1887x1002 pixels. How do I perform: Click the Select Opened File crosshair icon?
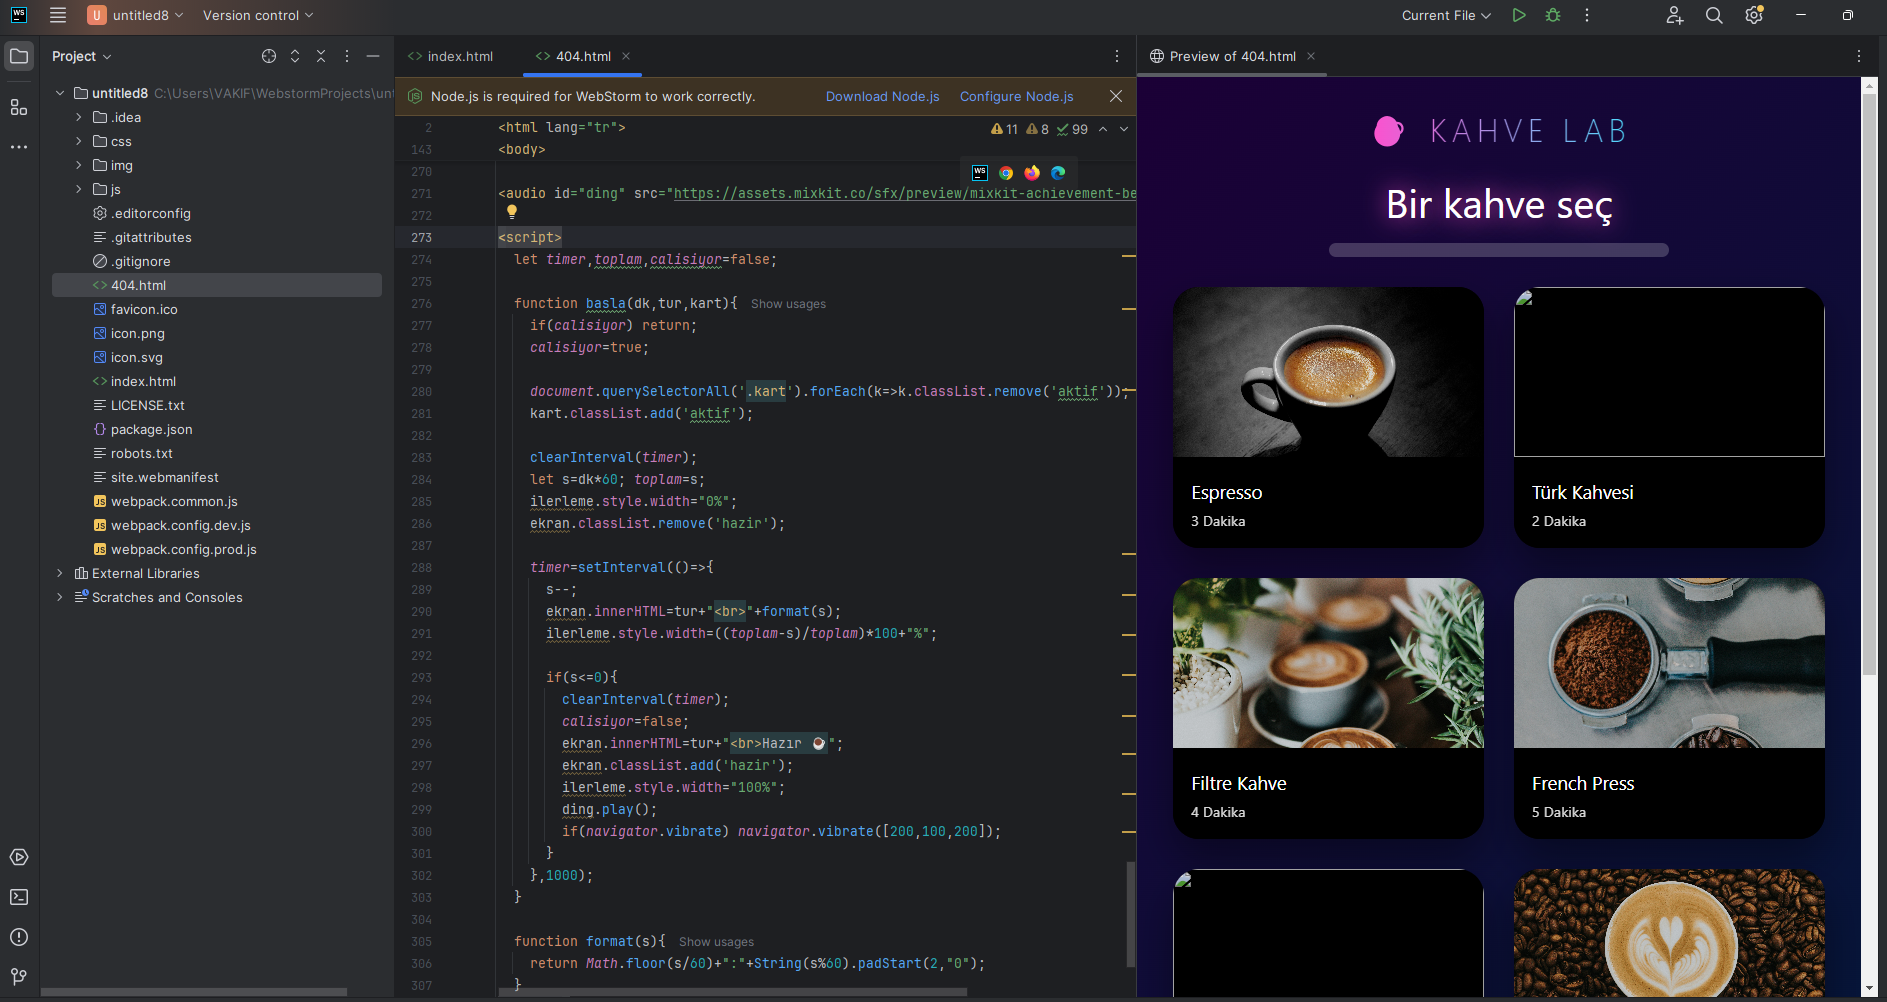(x=269, y=56)
